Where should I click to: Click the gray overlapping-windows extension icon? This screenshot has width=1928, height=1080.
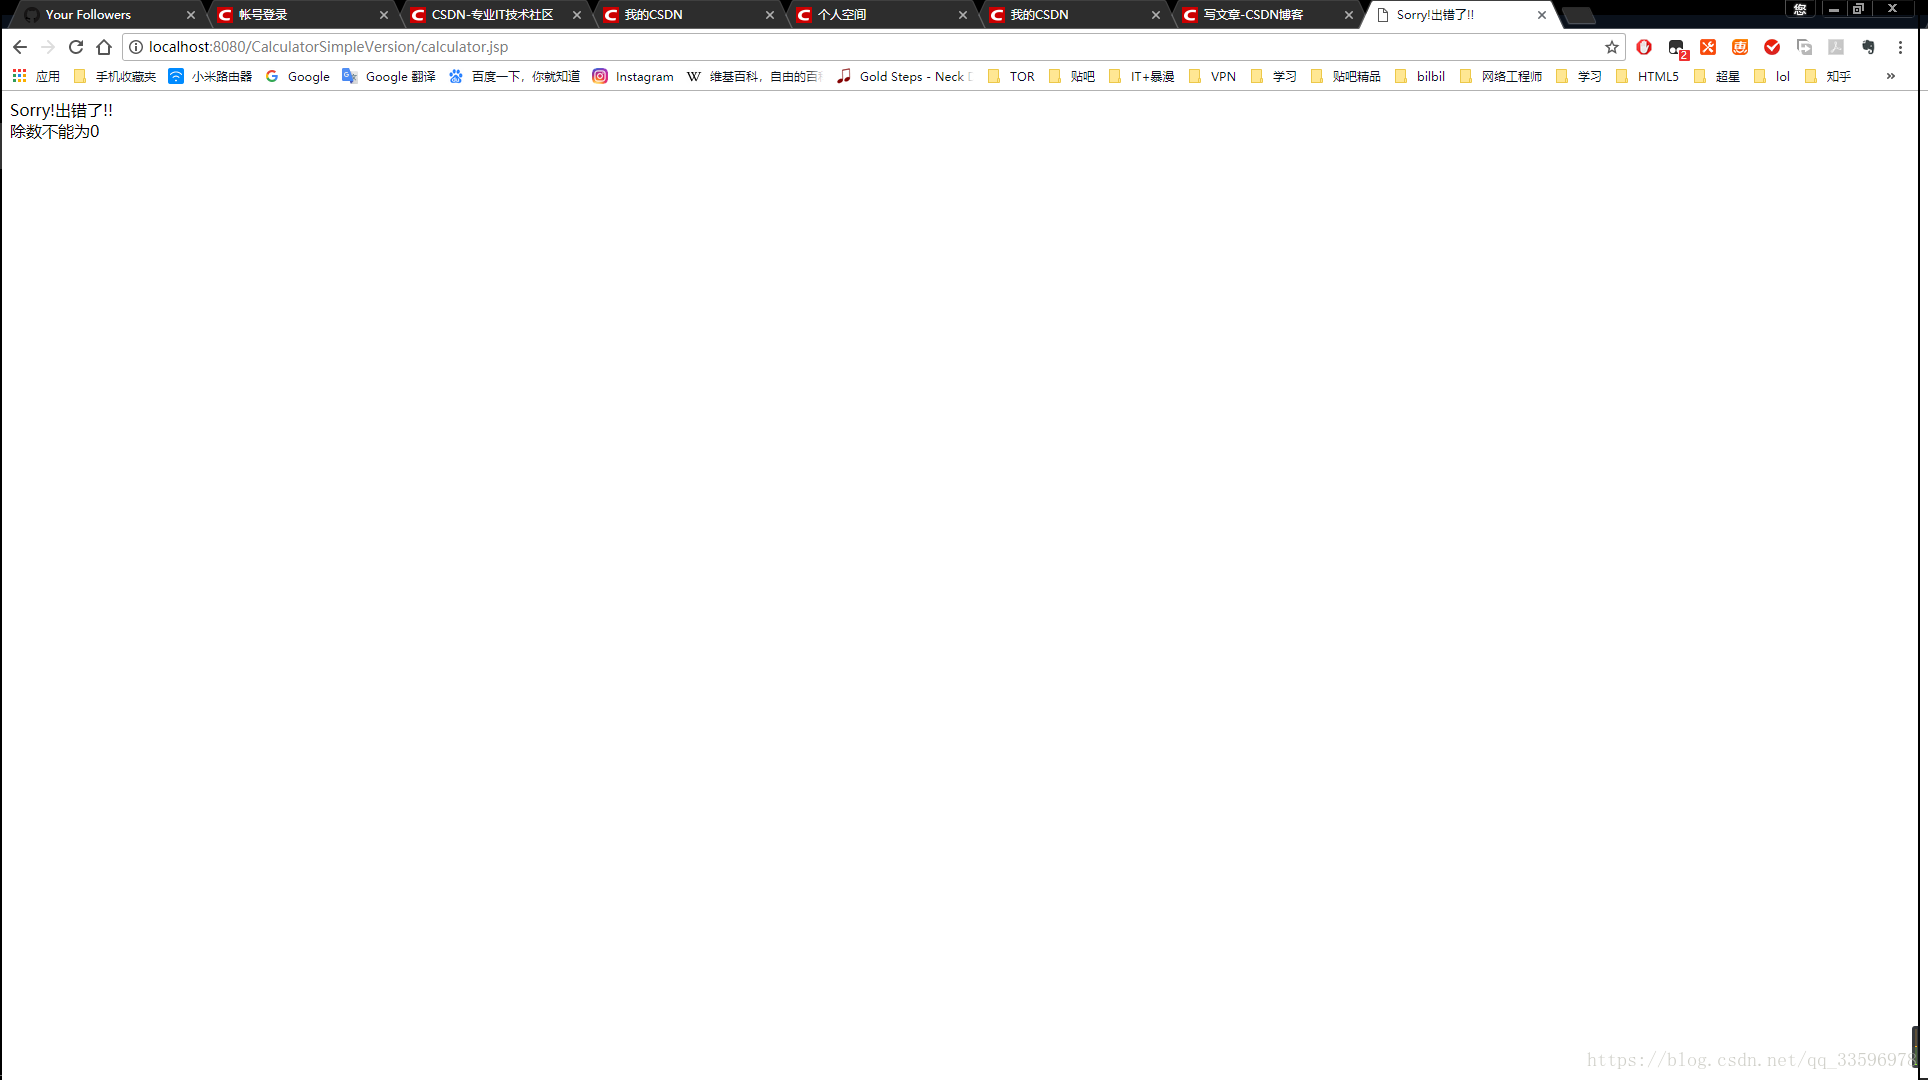(x=1804, y=47)
